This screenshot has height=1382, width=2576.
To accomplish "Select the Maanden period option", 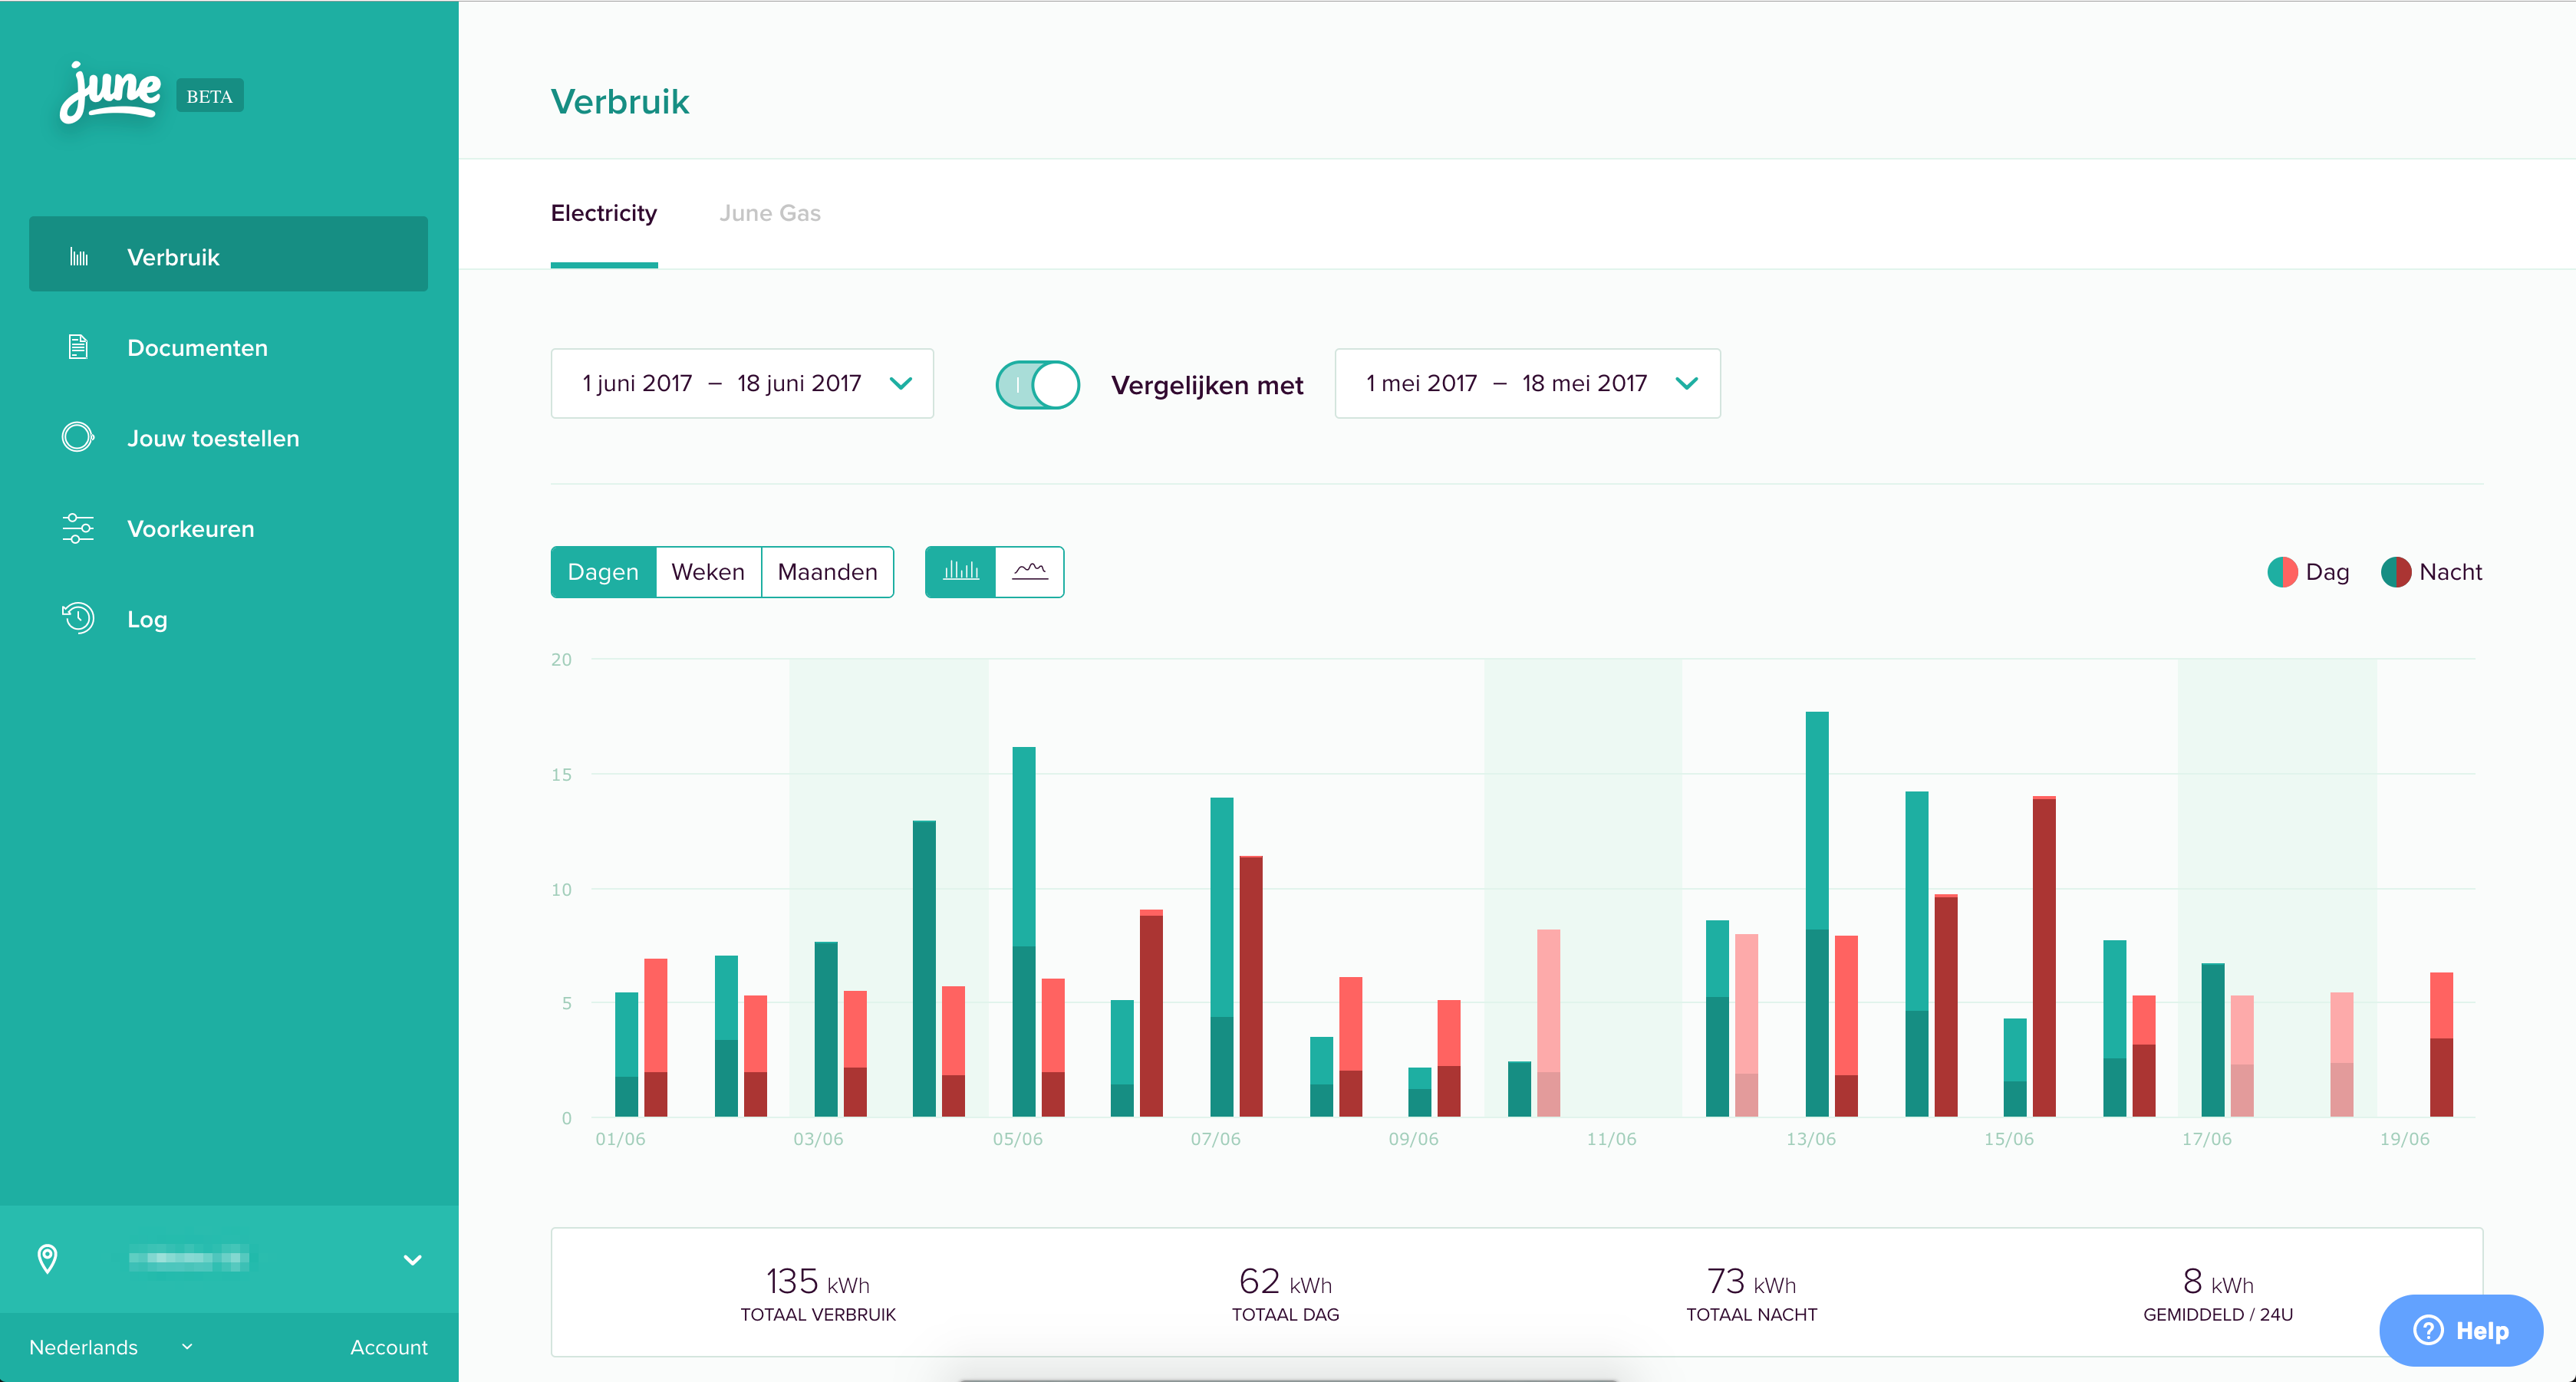I will [x=827, y=571].
